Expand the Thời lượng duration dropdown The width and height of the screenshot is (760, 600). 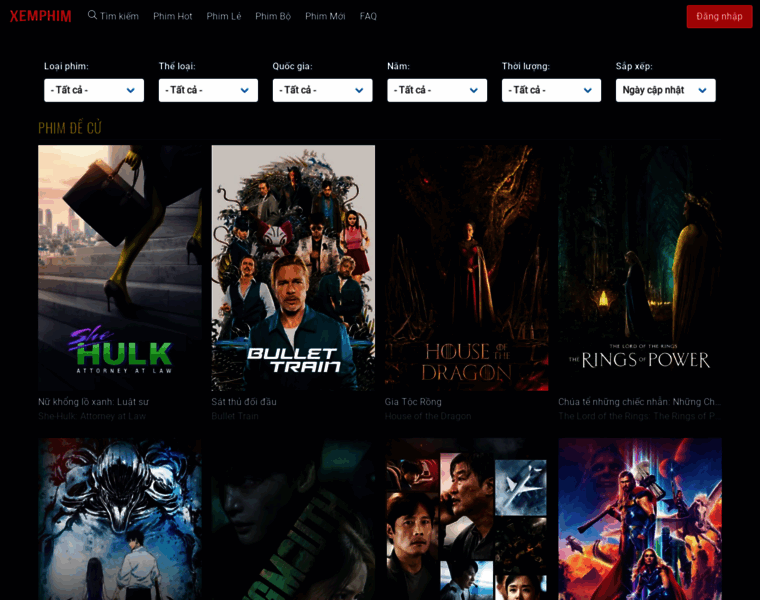tap(551, 90)
